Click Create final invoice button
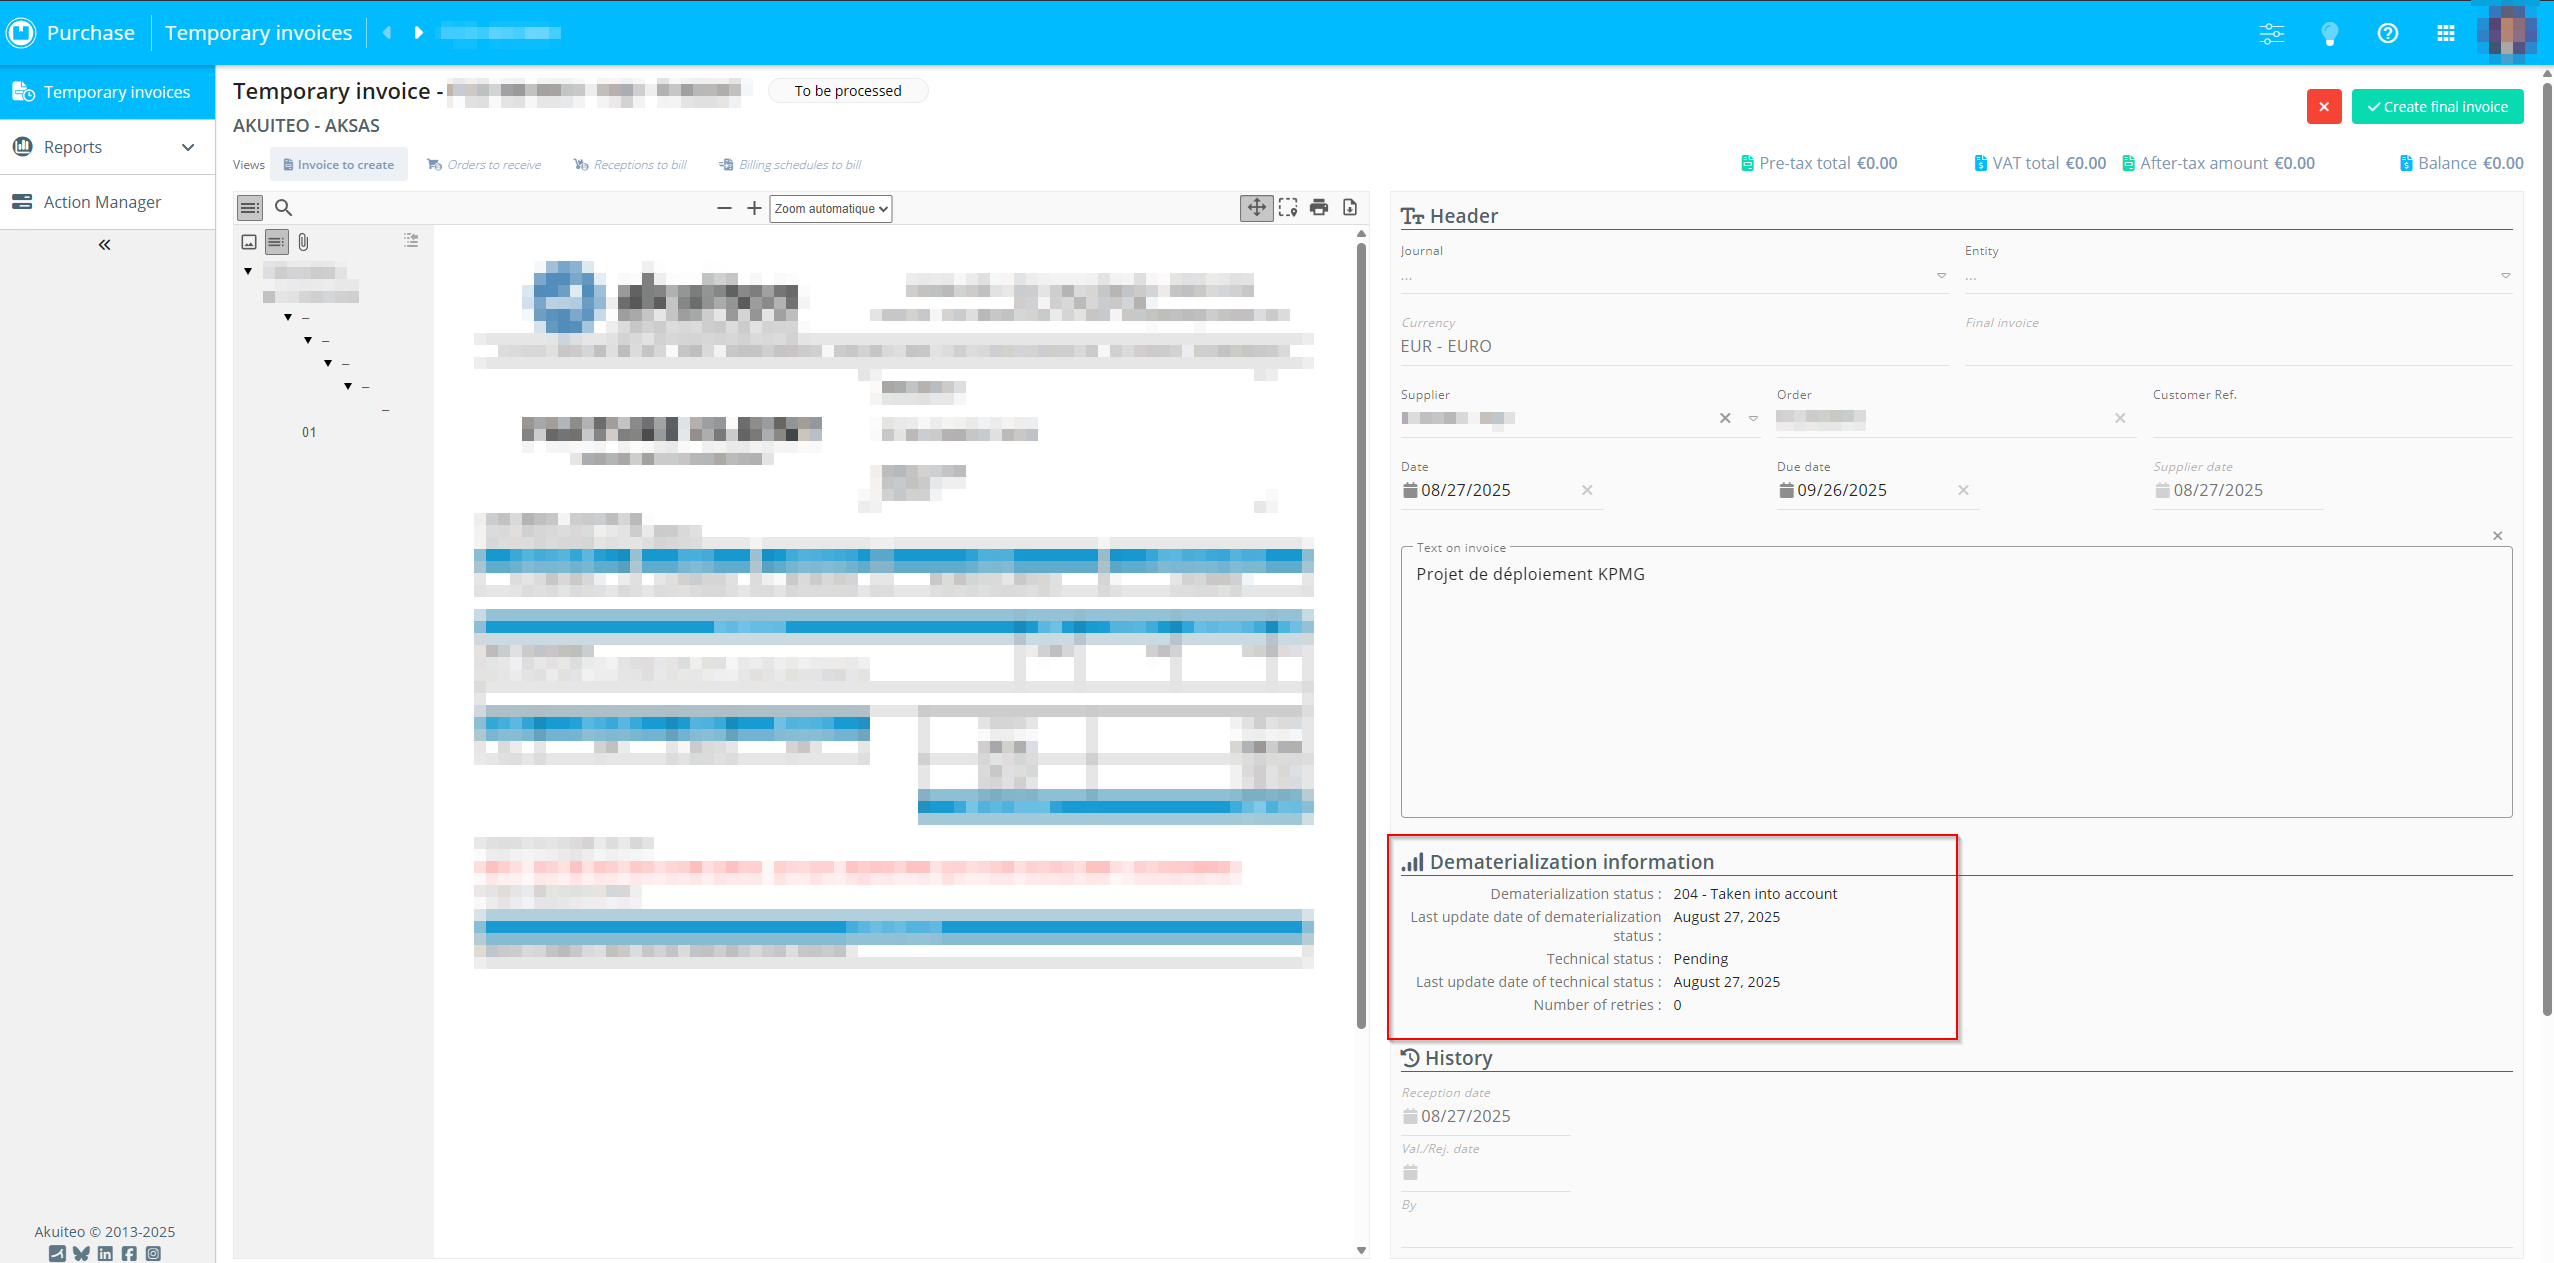The width and height of the screenshot is (2554, 1263). pos(2437,107)
